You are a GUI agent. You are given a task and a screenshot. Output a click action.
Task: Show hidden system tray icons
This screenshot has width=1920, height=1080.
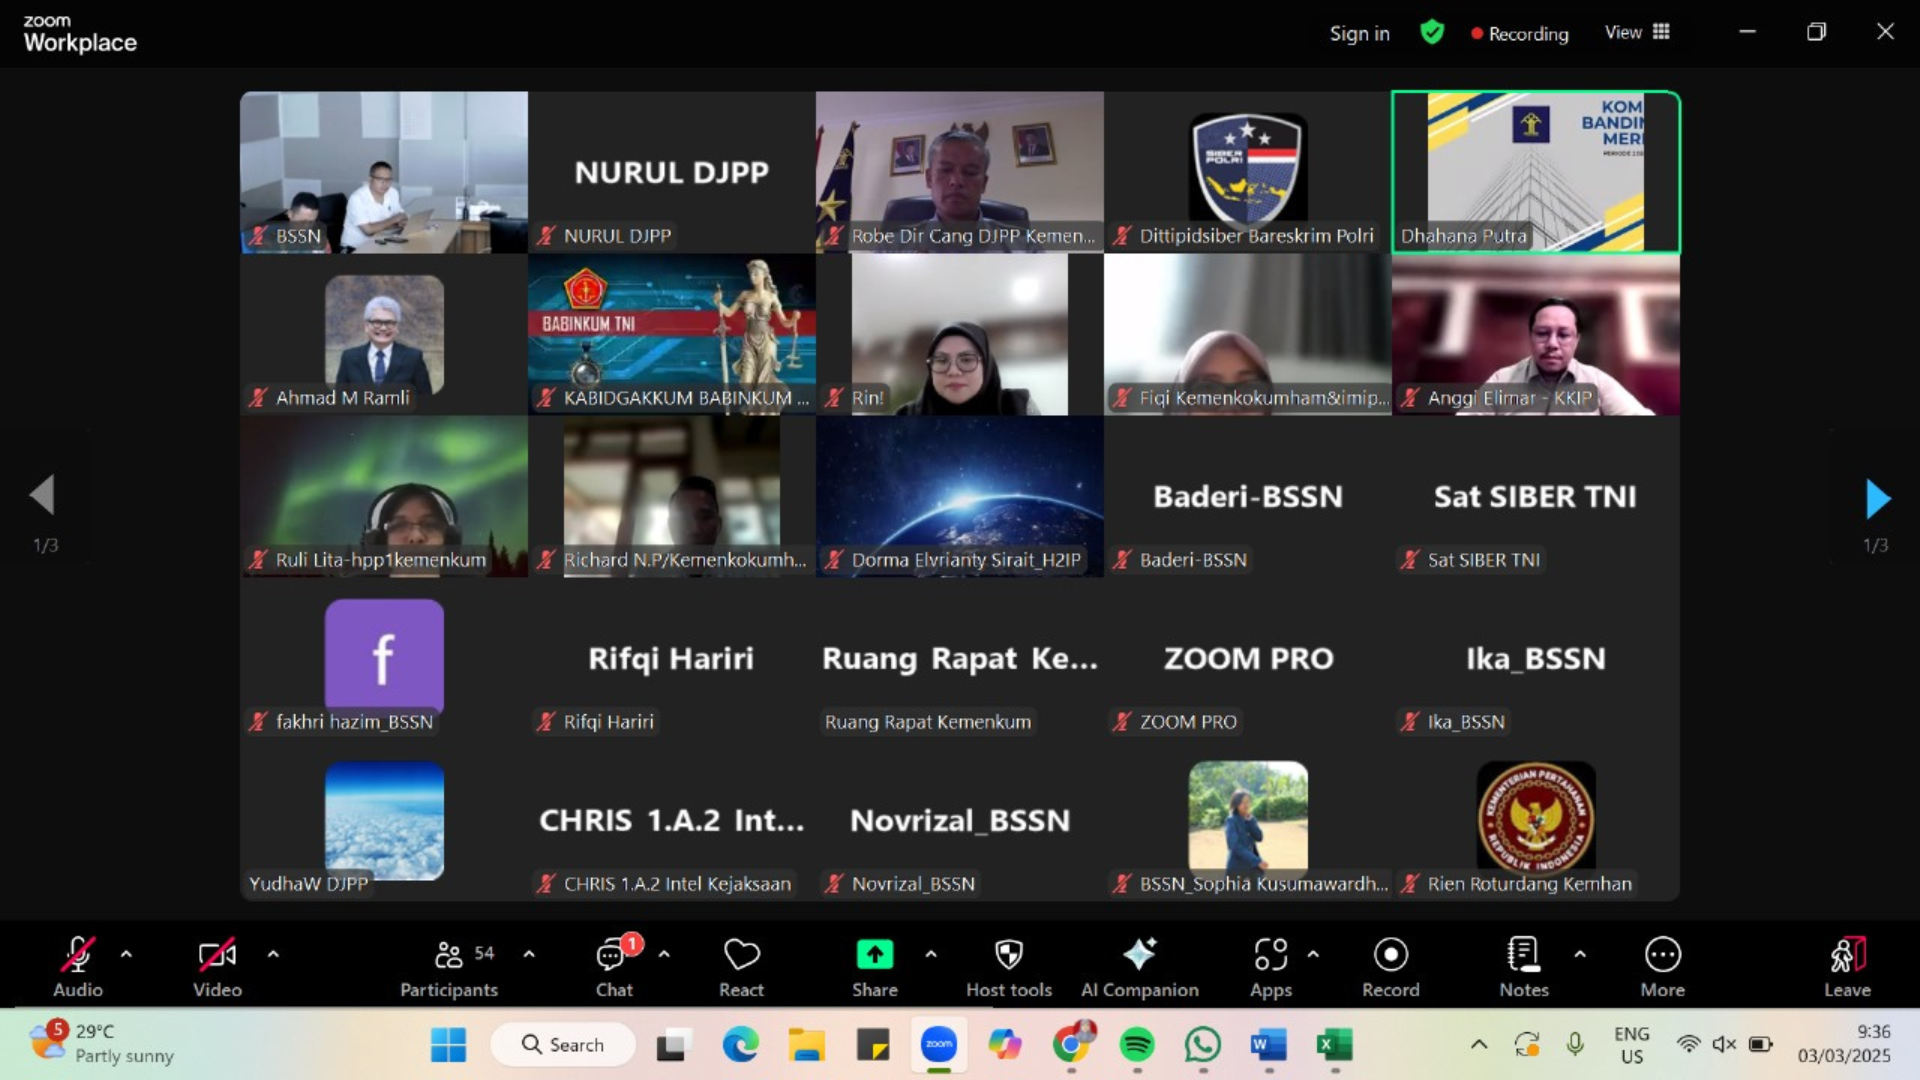1479,1045
